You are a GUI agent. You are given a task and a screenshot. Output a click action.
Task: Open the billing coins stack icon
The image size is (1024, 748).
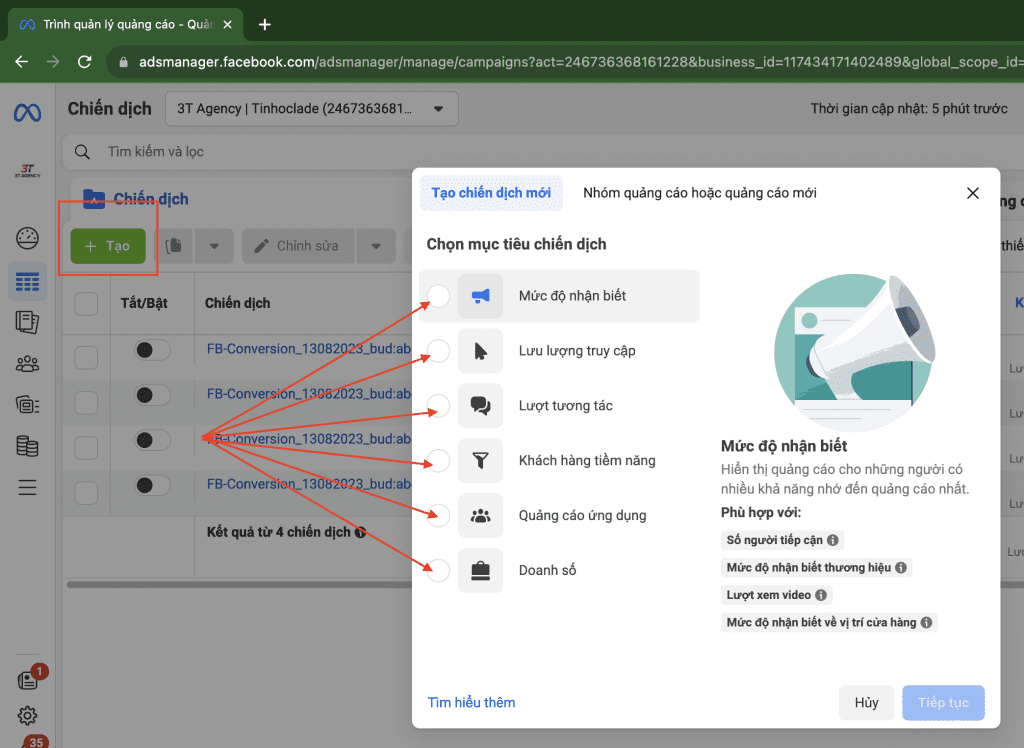[27, 447]
